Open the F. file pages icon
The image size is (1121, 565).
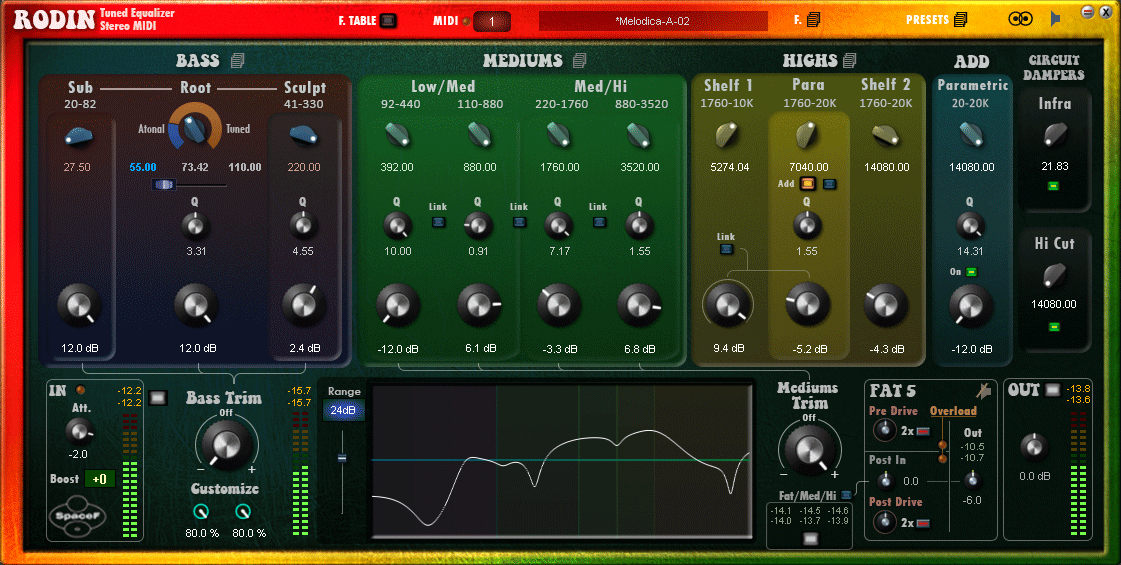pos(814,21)
